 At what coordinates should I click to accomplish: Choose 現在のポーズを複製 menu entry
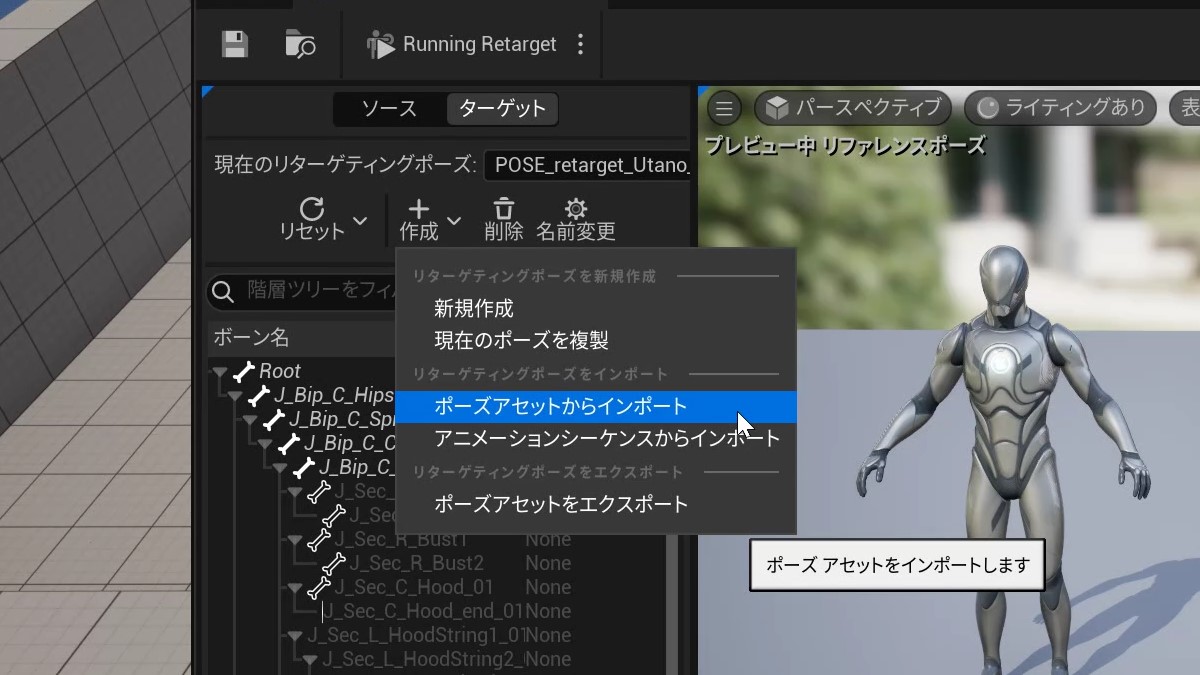click(x=521, y=340)
